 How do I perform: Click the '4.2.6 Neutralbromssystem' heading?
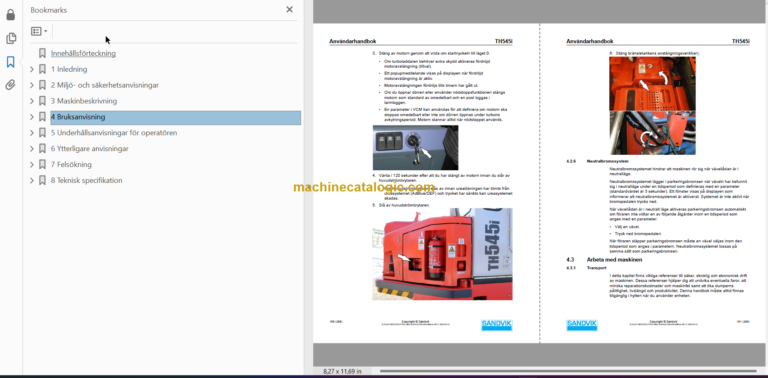598,161
